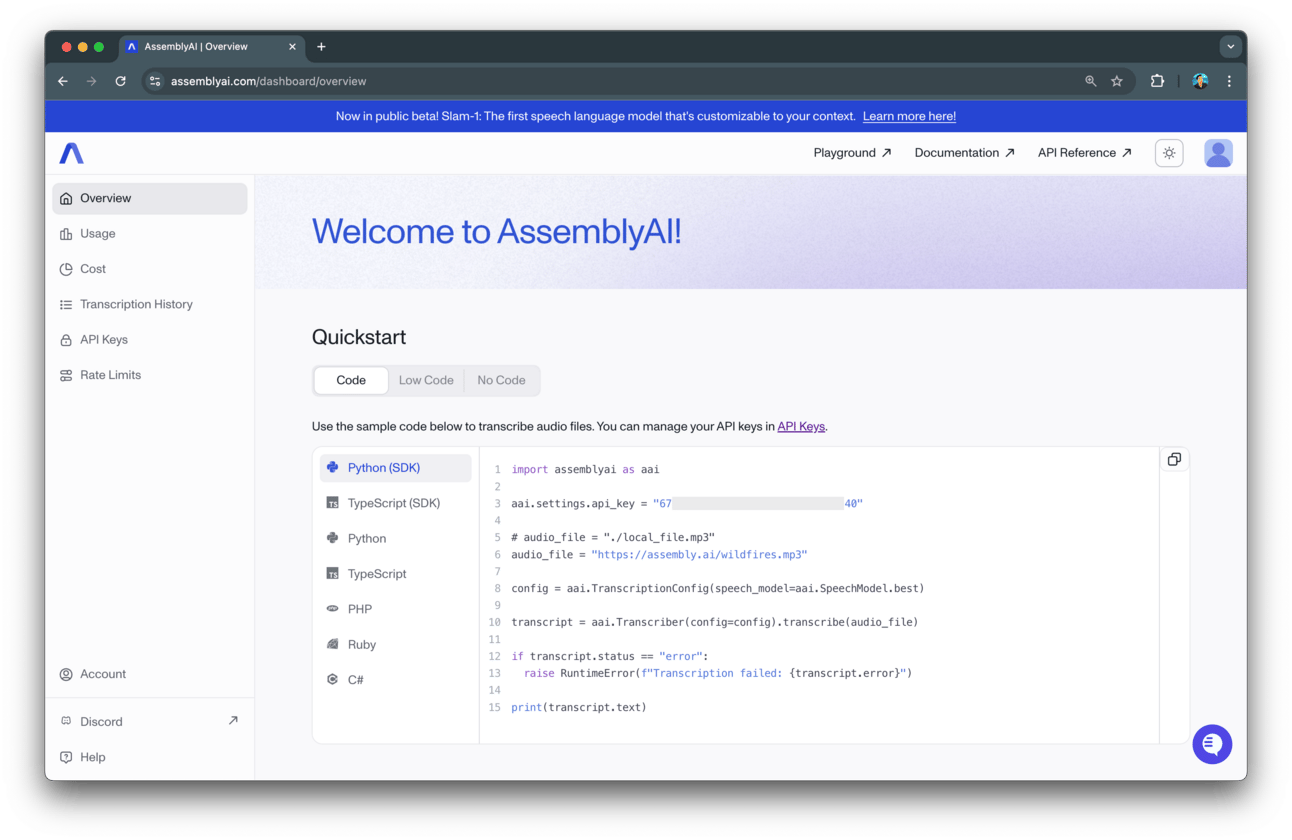The height and width of the screenshot is (840, 1292).
Task: Close the AssemblyAI Overview tab
Action: [293, 47]
